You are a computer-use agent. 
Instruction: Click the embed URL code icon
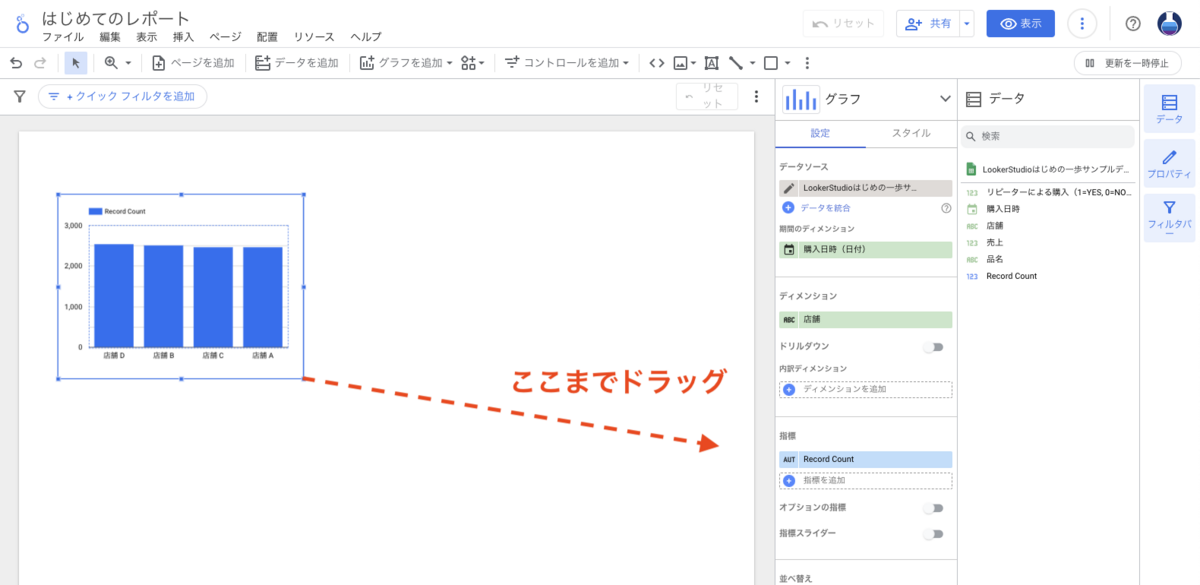tap(656, 63)
